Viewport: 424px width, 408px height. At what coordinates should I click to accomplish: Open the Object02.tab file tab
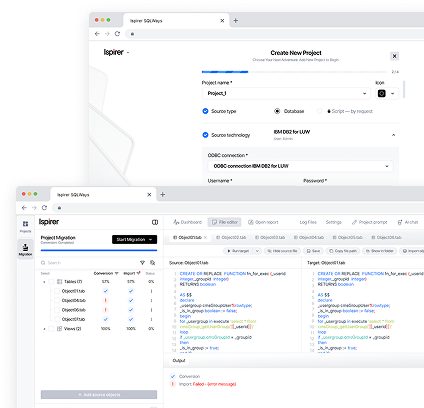pos(231,237)
